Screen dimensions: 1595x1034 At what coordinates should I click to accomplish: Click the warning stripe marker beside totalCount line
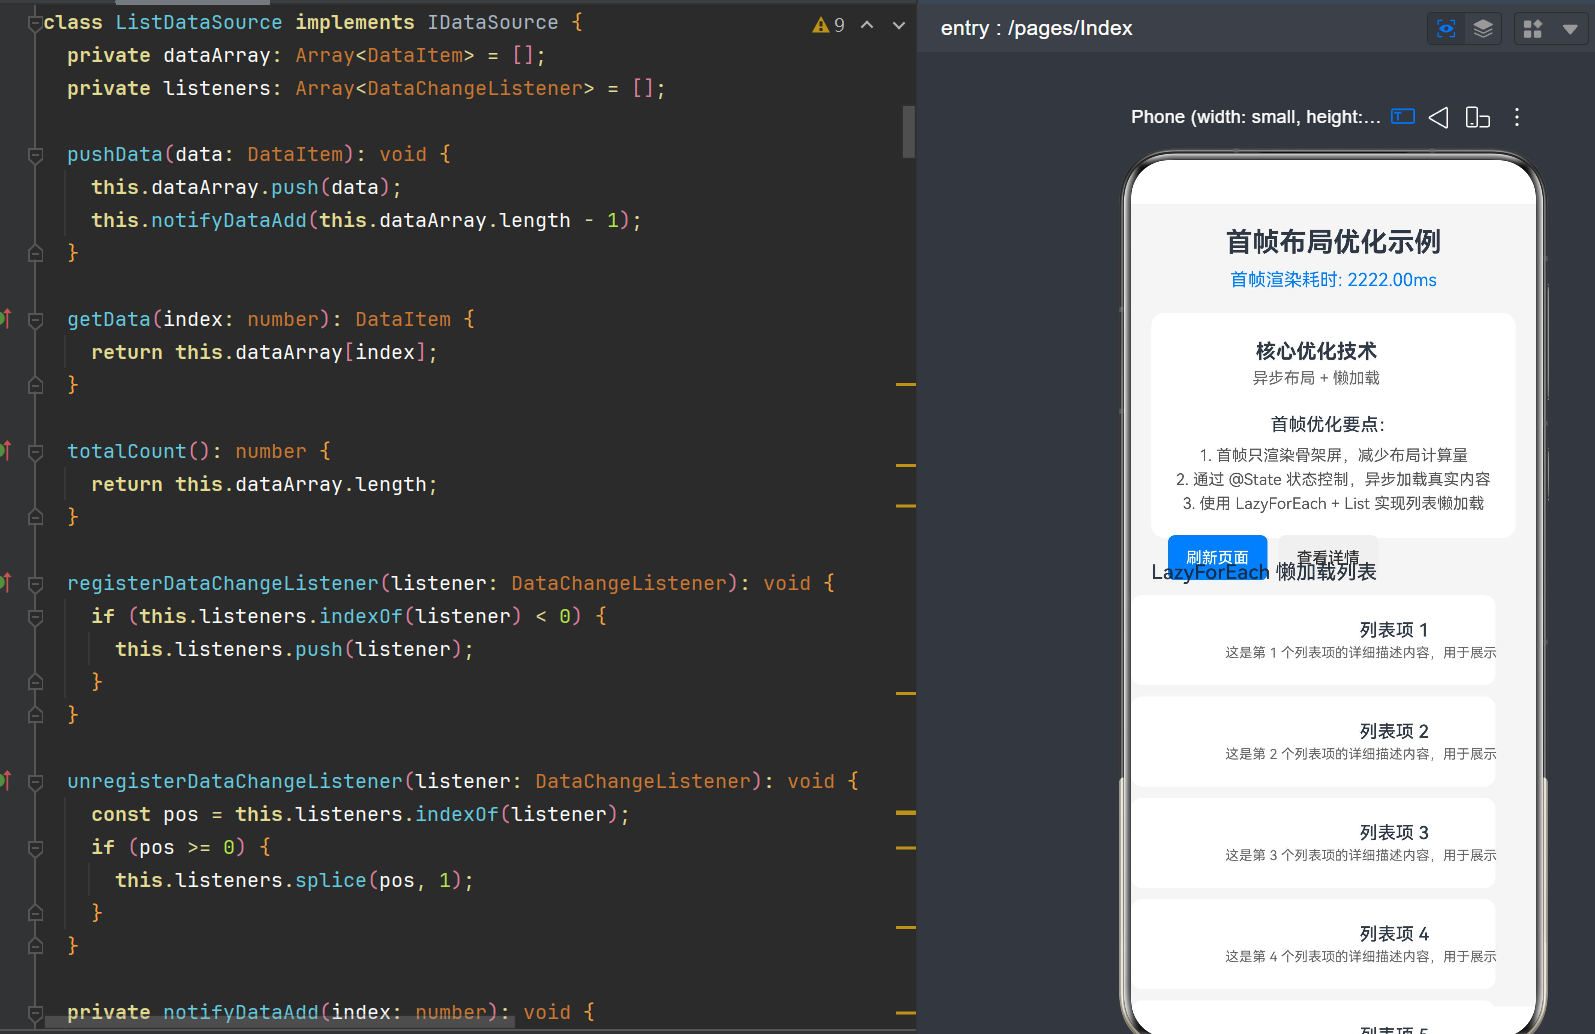click(906, 465)
